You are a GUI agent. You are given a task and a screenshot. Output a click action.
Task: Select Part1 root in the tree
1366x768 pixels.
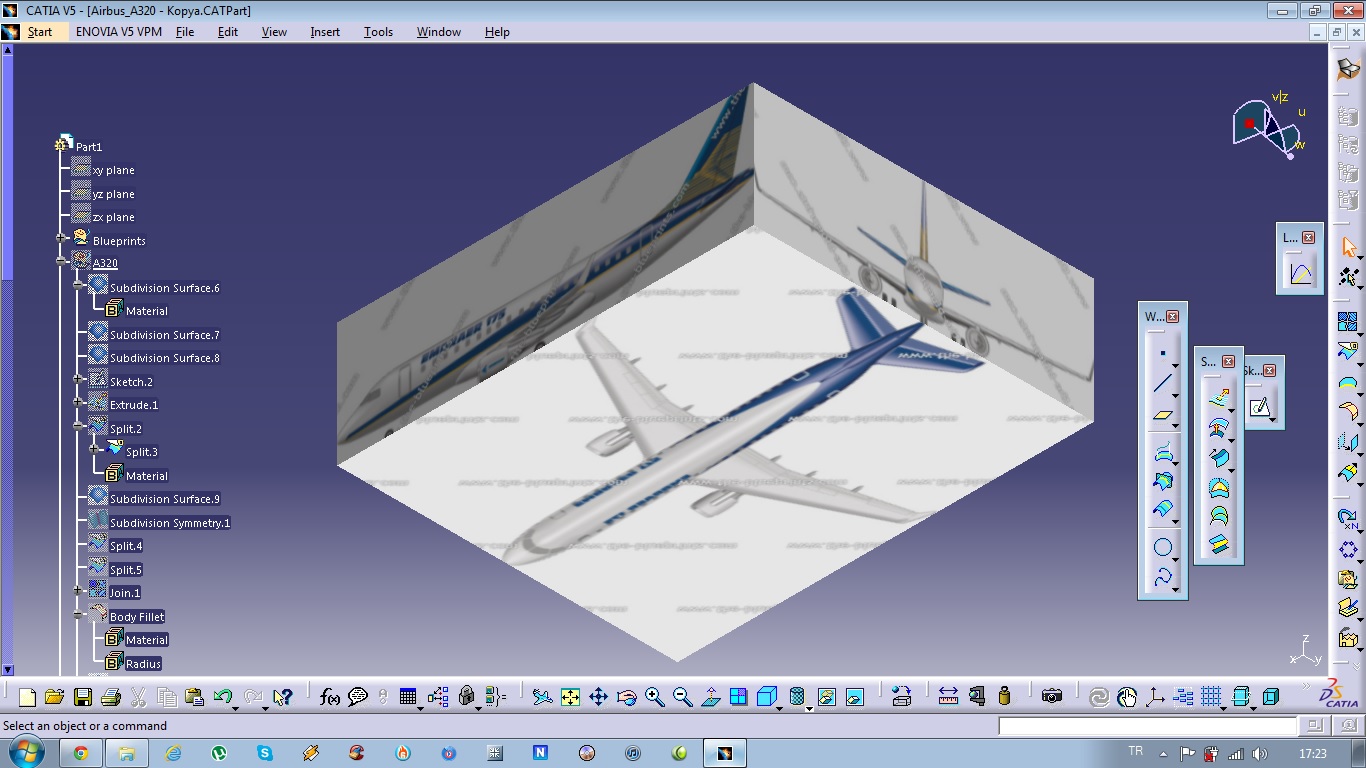[x=89, y=147]
